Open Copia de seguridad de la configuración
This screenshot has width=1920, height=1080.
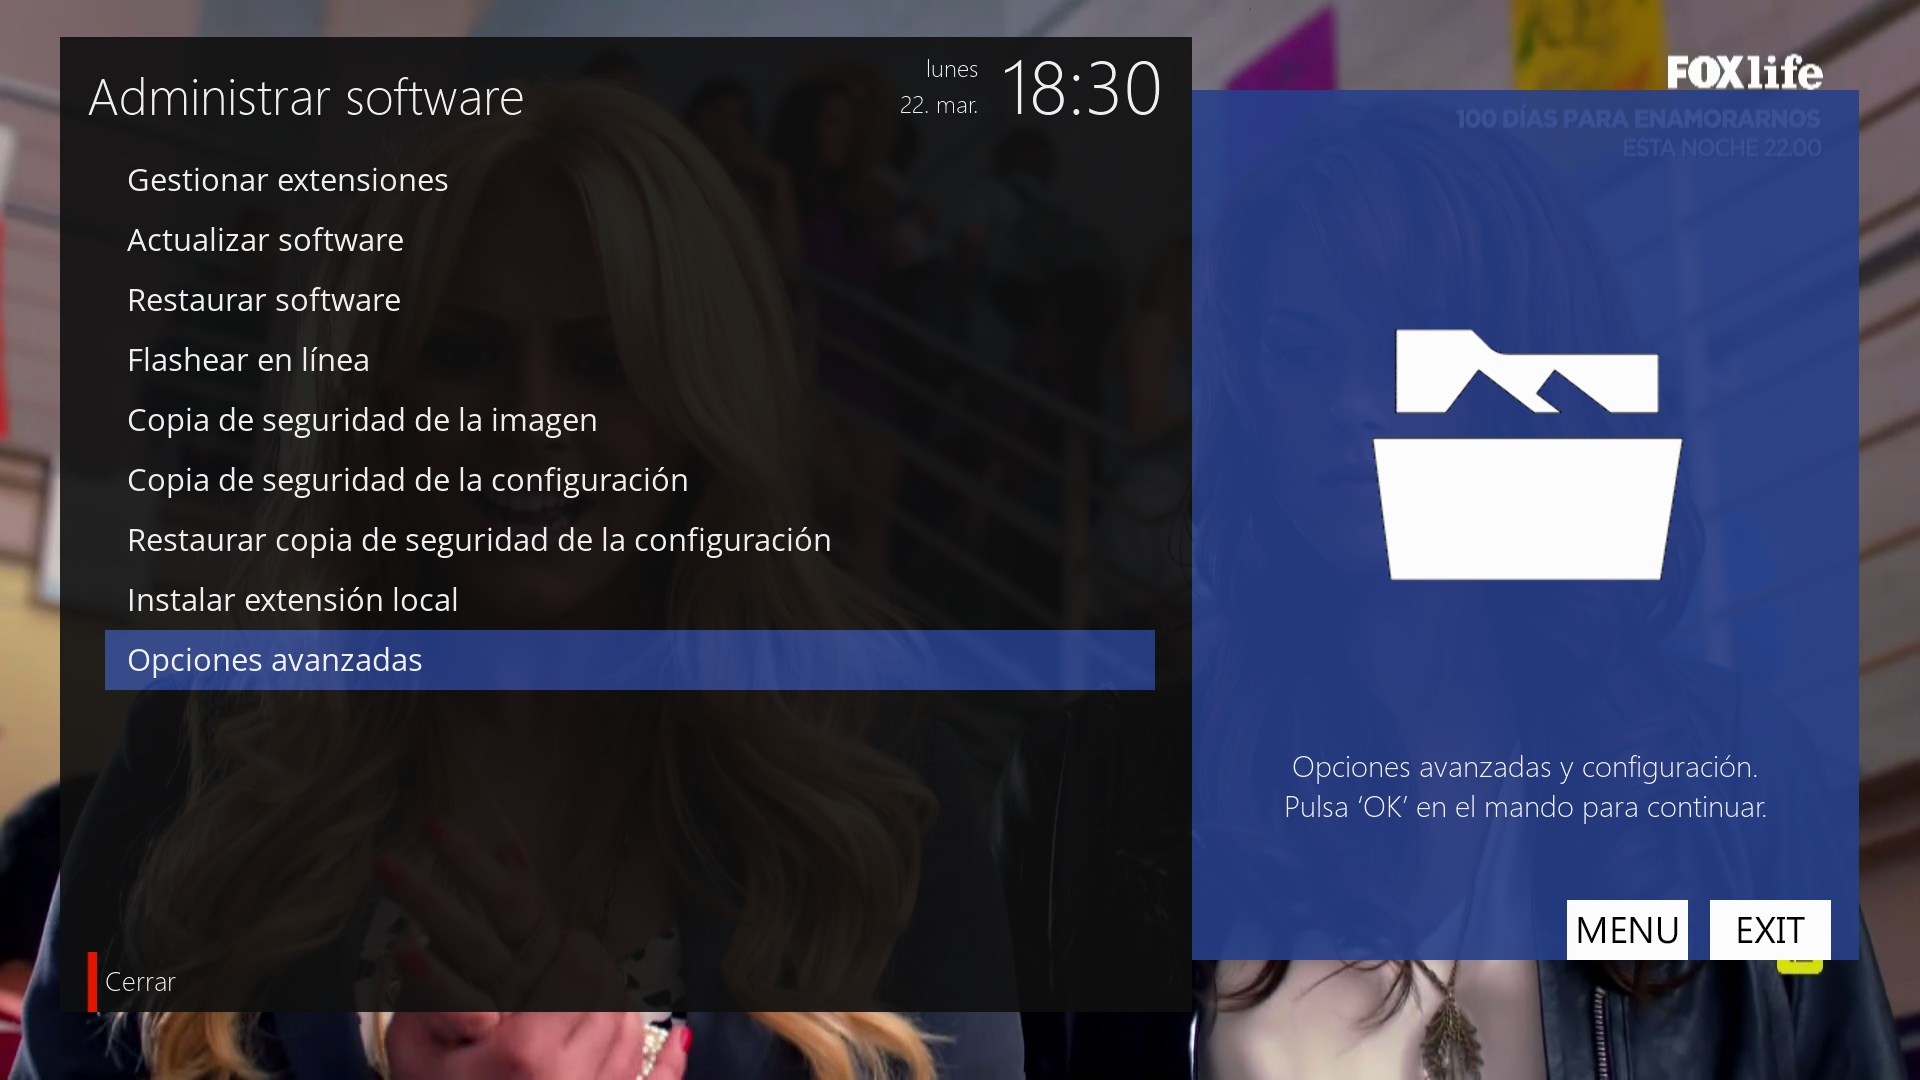coord(407,480)
